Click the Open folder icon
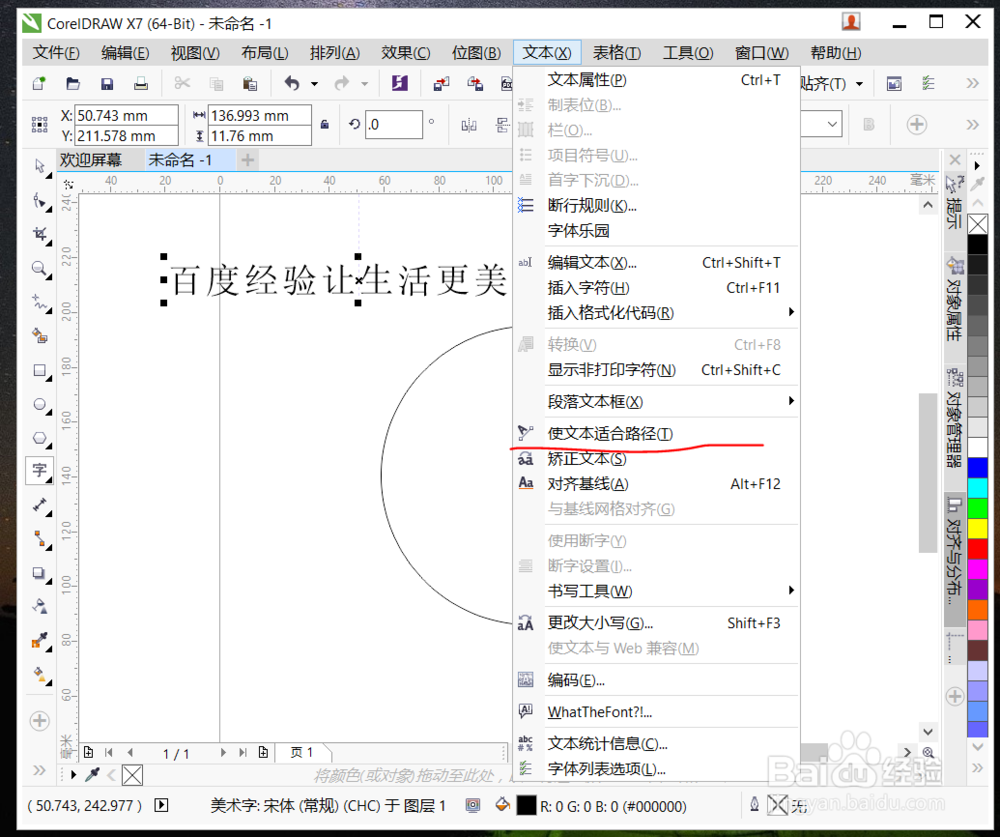Viewport: 1000px width, 837px height. click(73, 83)
